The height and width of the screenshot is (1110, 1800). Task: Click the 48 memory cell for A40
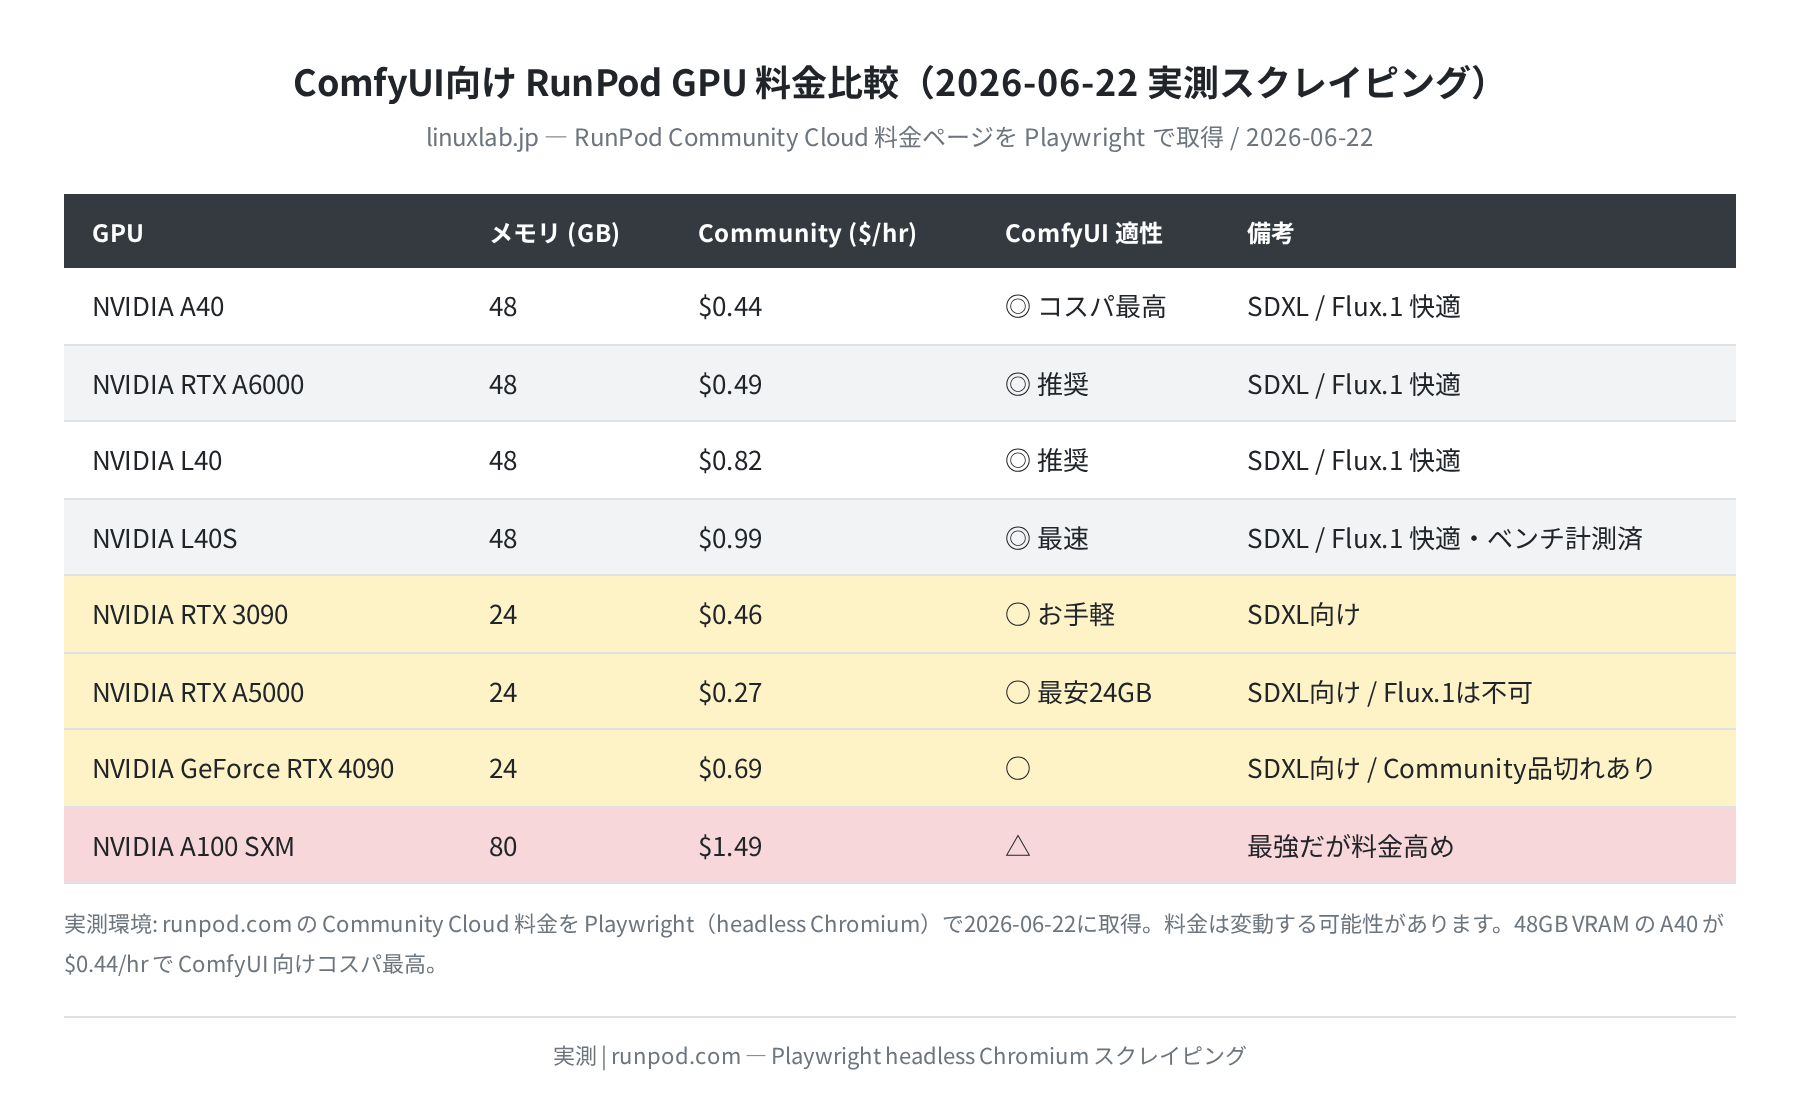pos(503,306)
